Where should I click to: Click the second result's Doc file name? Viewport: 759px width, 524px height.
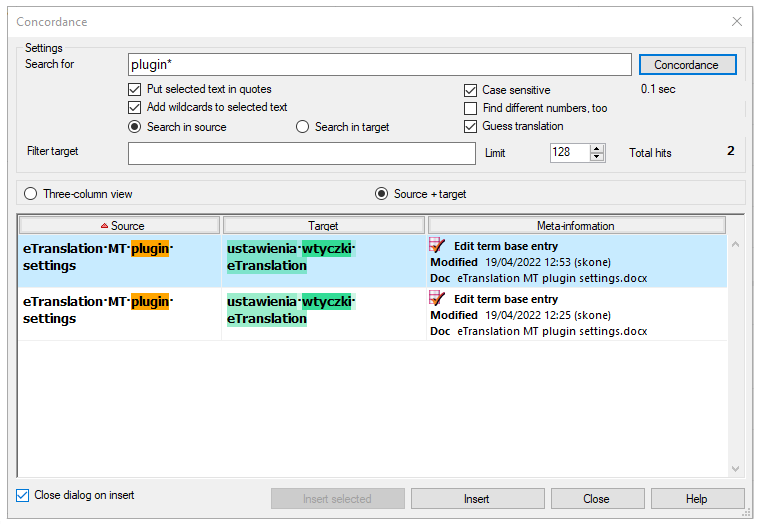pos(552,331)
